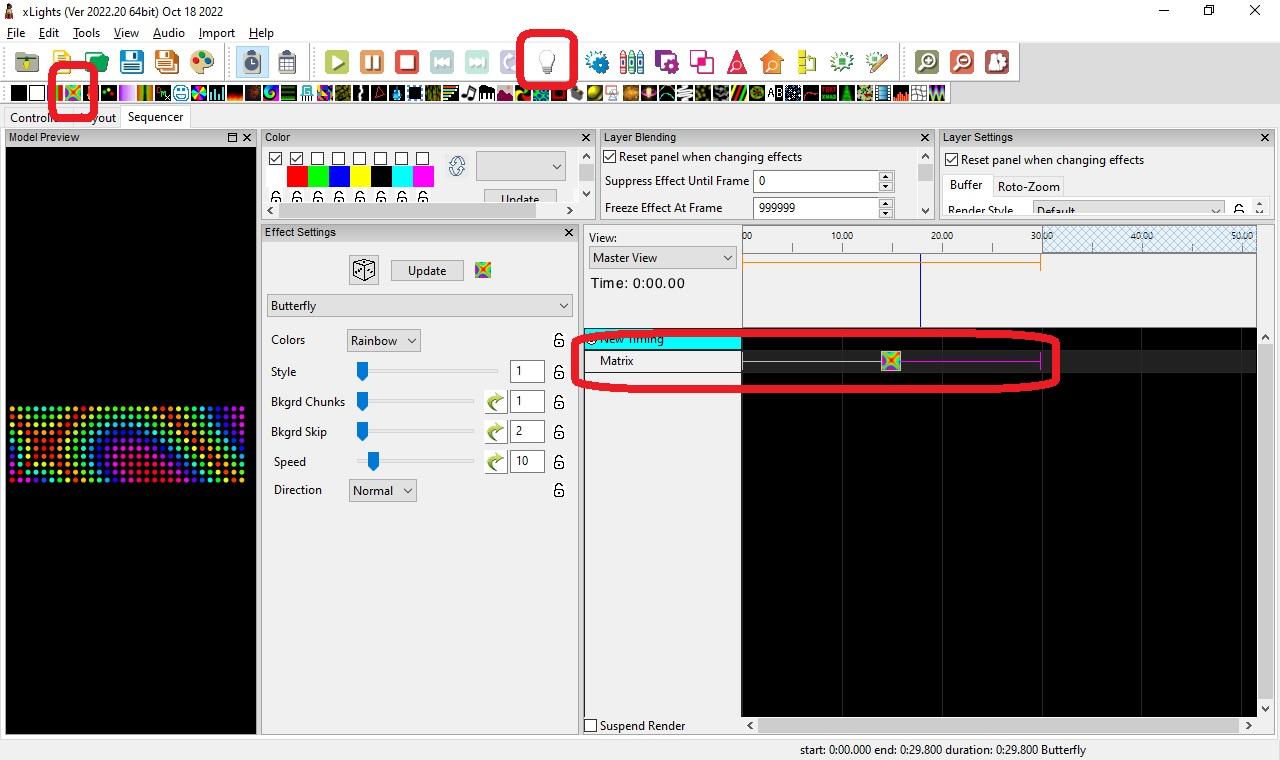Toggle Reset panel checkbox in Layer Blending

pyautogui.click(x=610, y=157)
